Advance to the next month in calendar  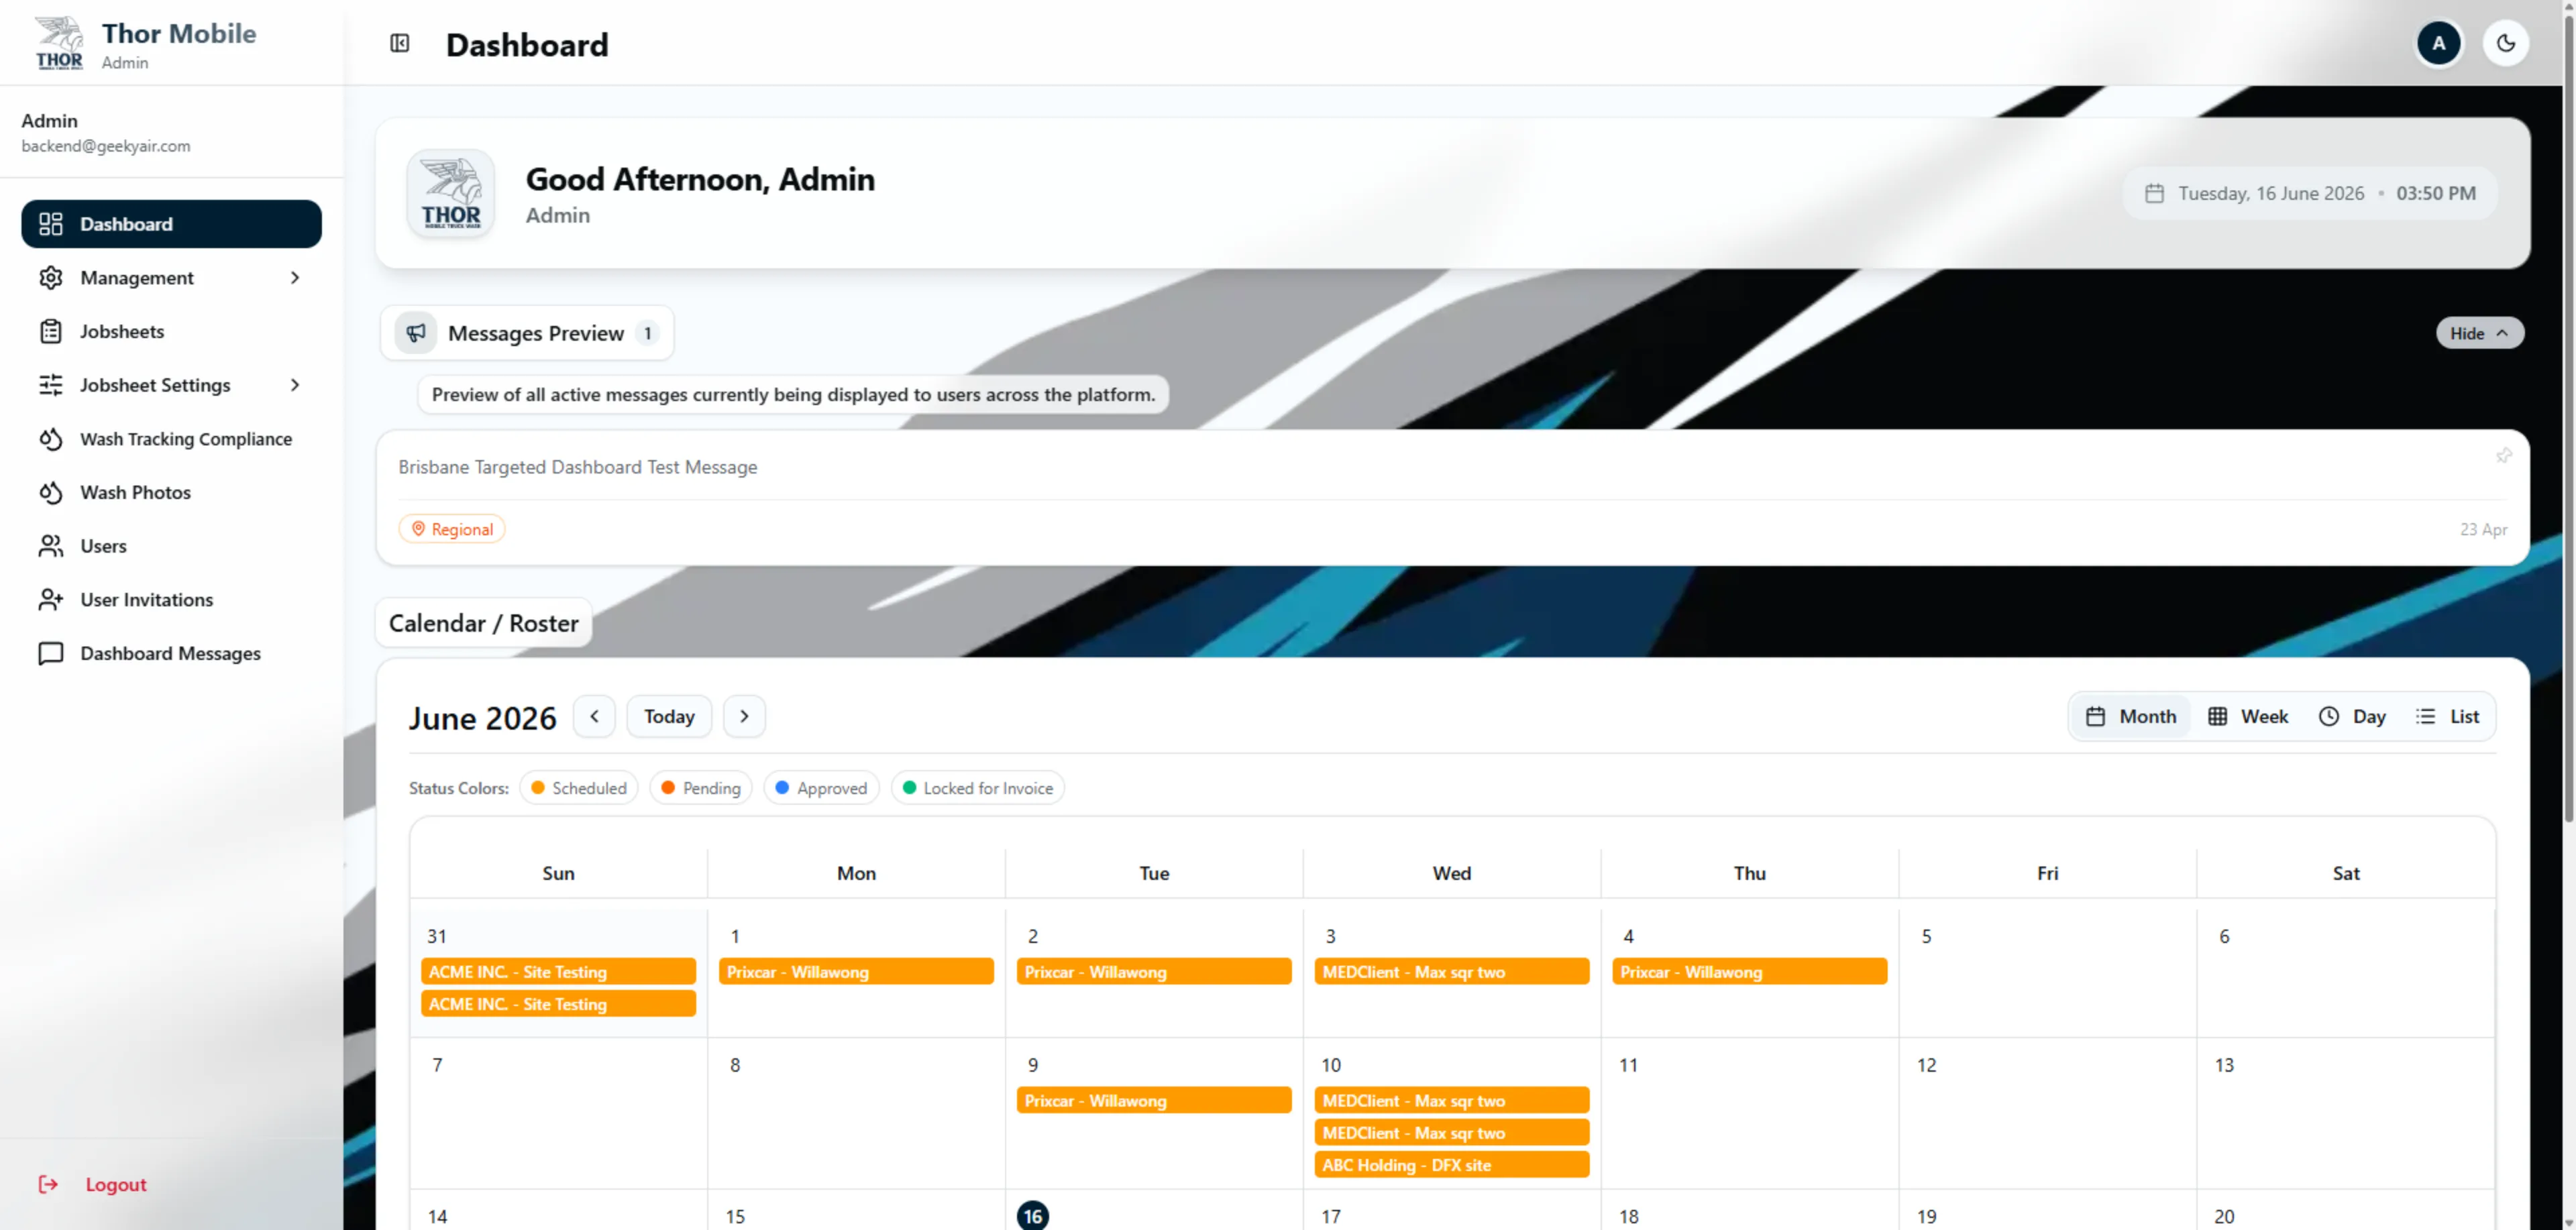744,717
